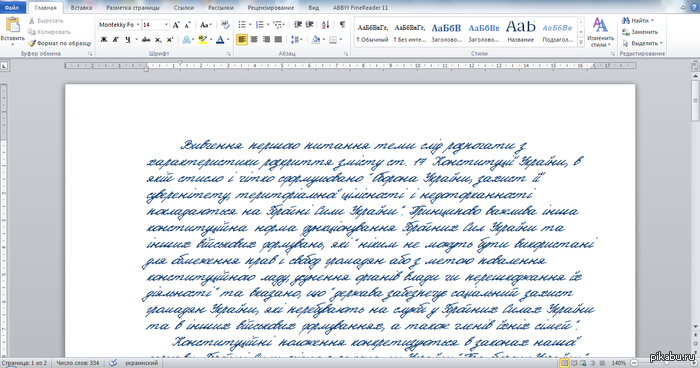Switch to the Ссылки tab
Viewport: 700px width, 368px height.
click(184, 8)
